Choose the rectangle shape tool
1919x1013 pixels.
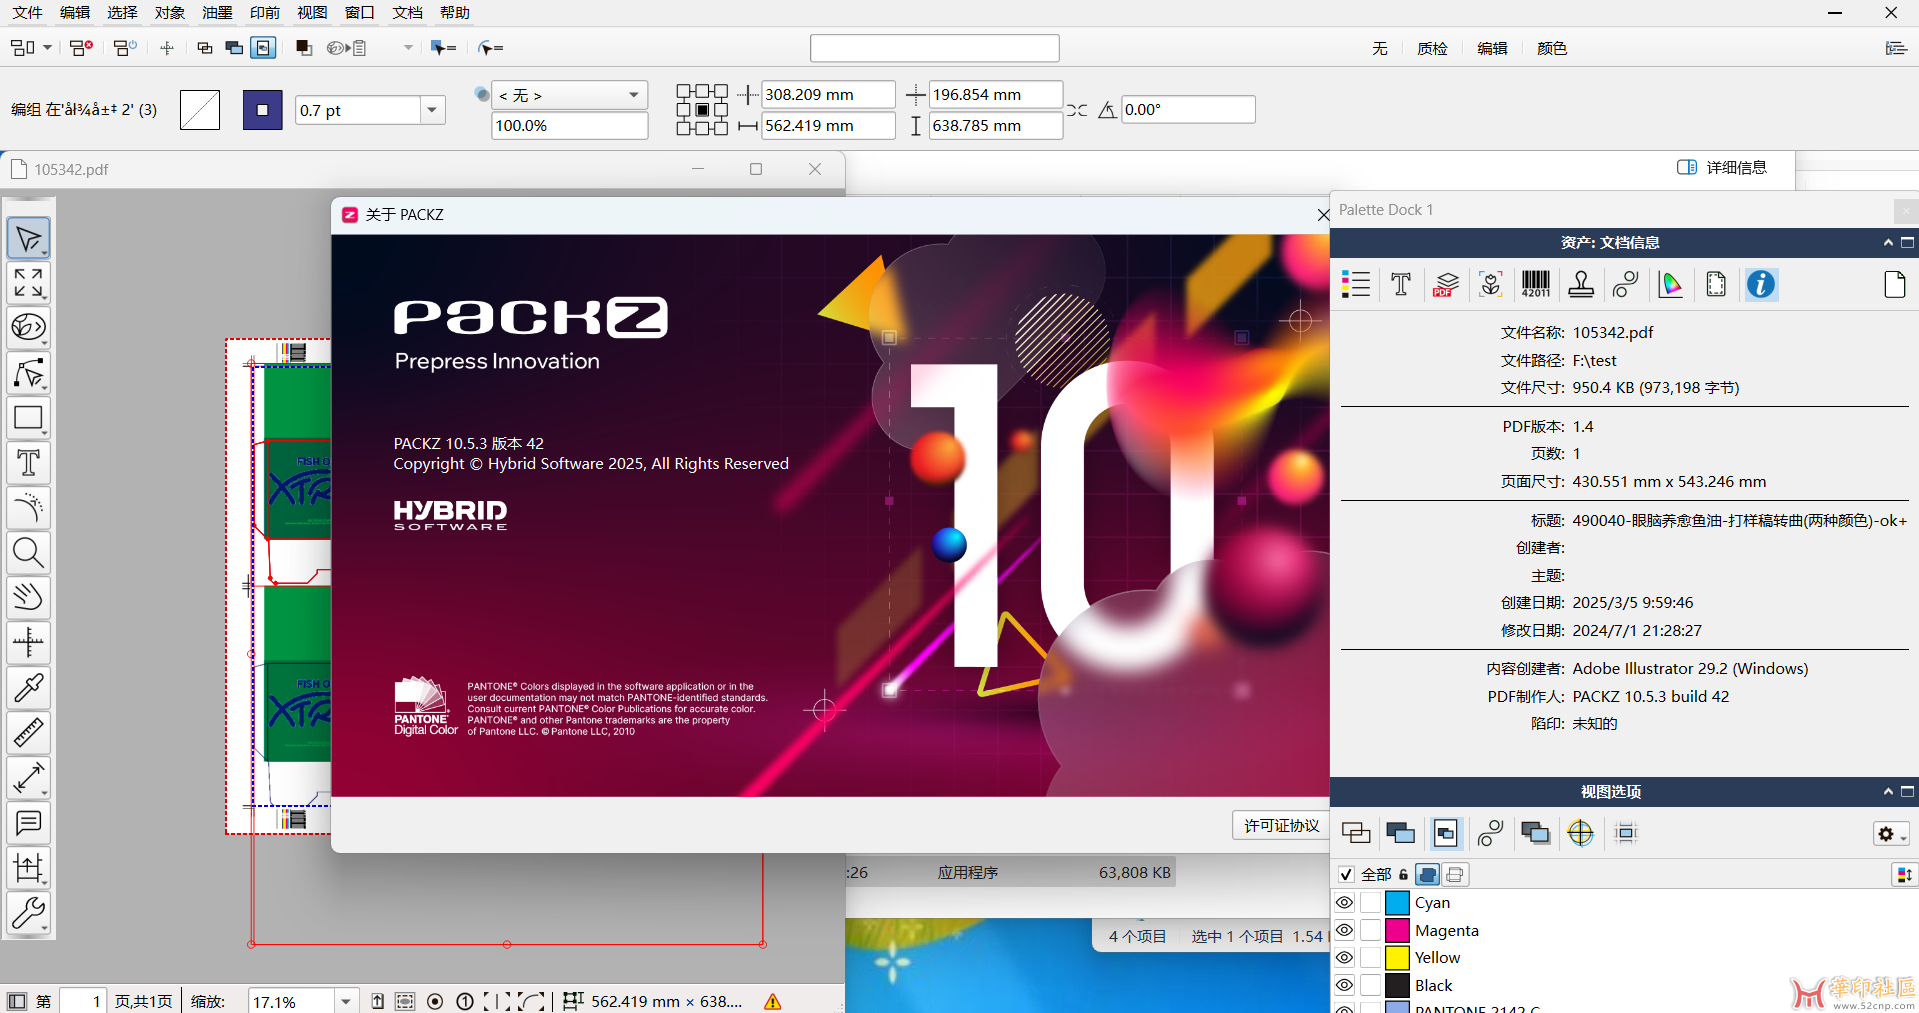[x=28, y=418]
